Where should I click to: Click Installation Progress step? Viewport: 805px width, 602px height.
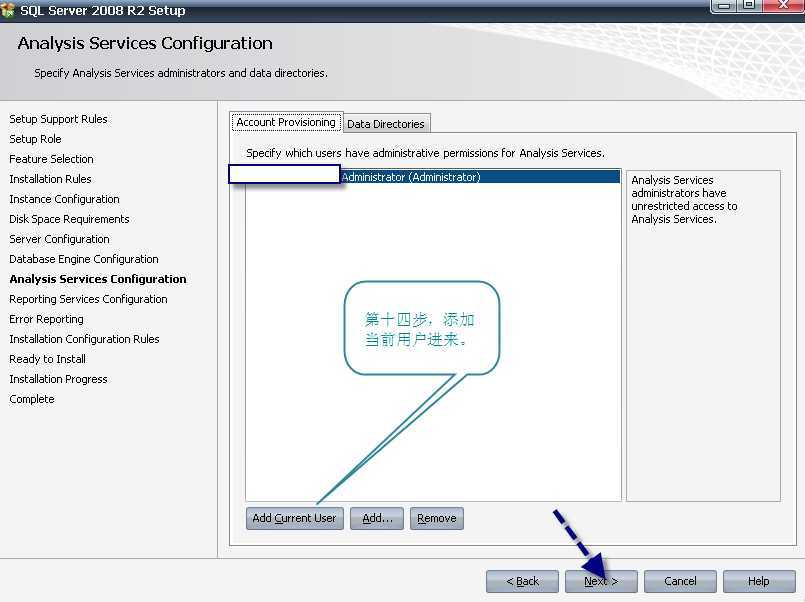[x=59, y=379]
